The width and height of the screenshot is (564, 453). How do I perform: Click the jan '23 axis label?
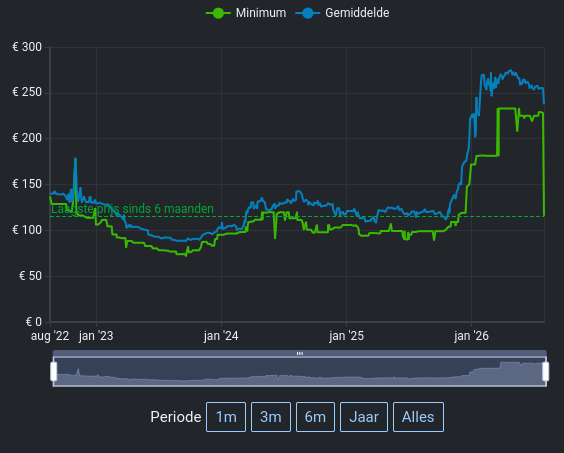[x=96, y=336]
